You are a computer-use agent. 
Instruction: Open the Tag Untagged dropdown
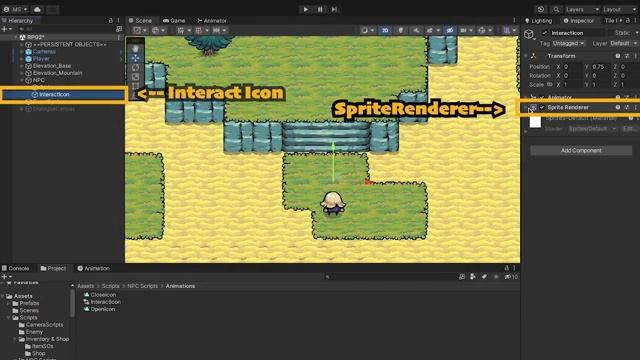[569, 43]
